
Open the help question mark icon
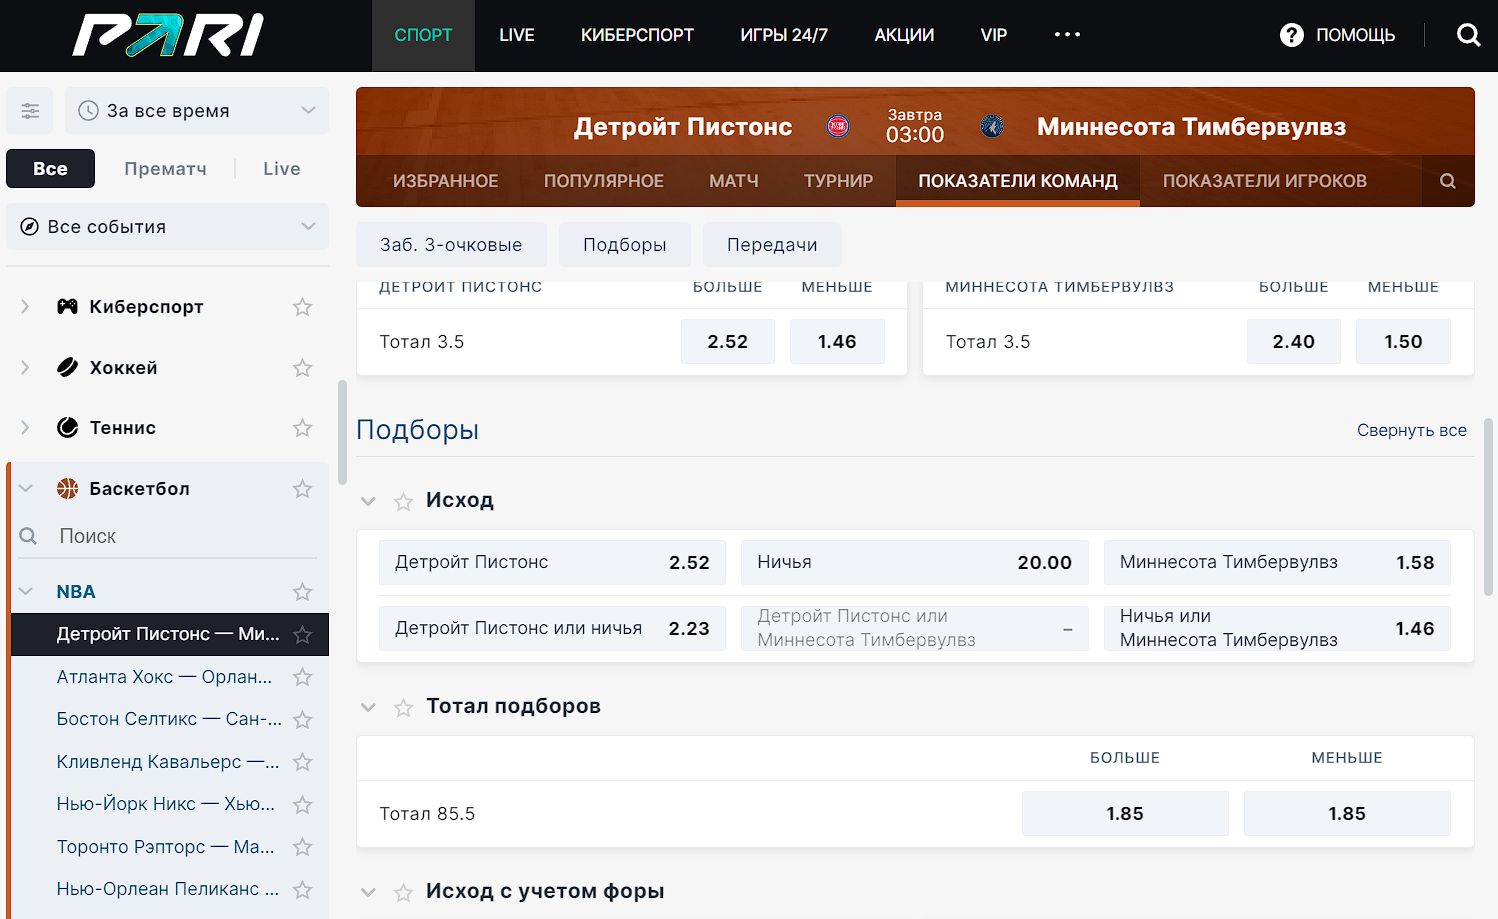(1292, 35)
